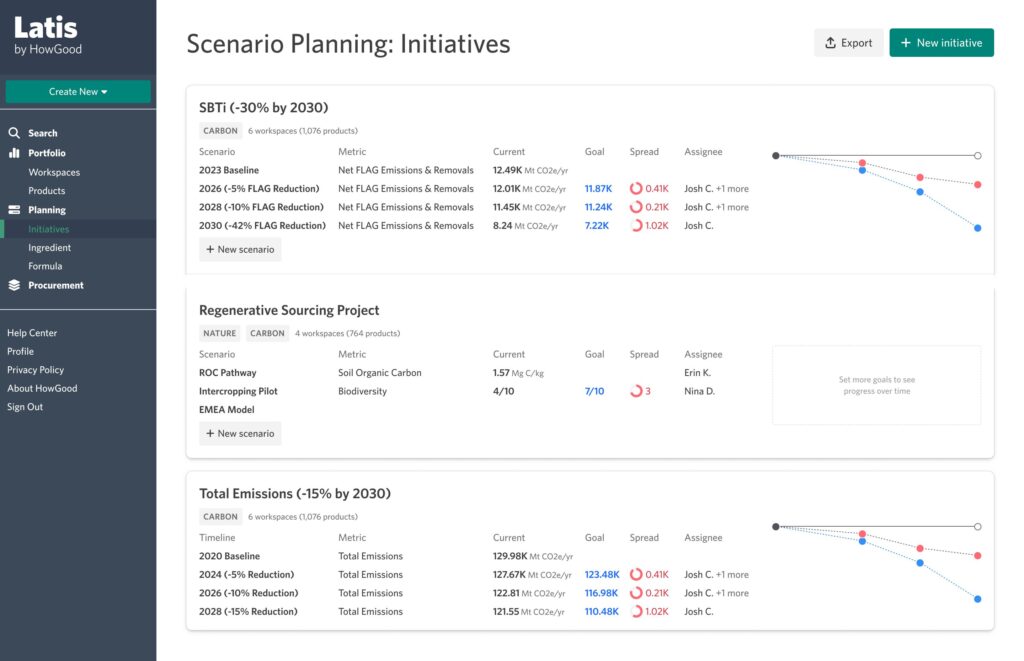The image size is (1024, 661).
Task: Expand '+1 more' assignees on 2024 Reduction row
Action: pos(732,575)
